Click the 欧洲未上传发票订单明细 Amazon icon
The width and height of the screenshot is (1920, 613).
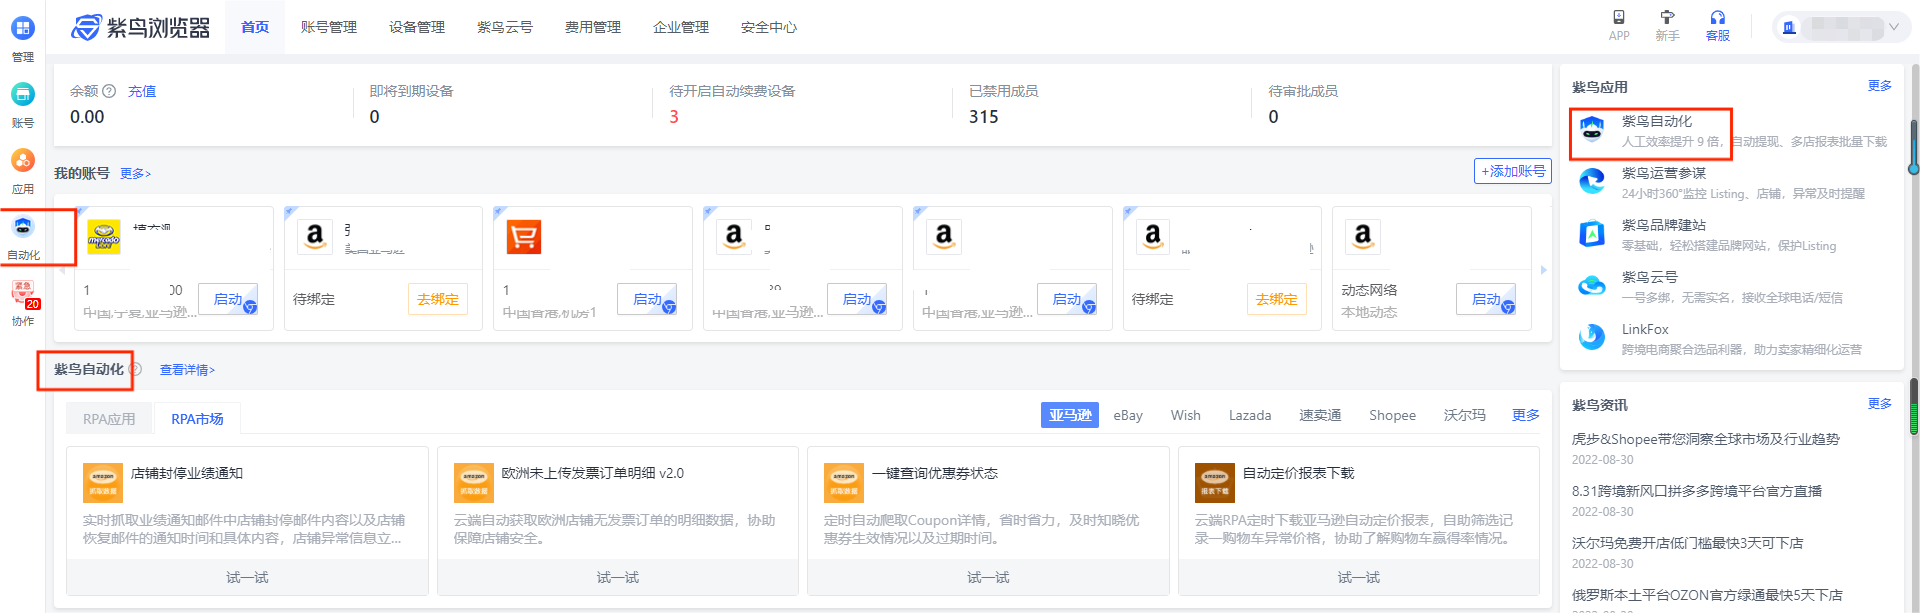click(x=474, y=483)
